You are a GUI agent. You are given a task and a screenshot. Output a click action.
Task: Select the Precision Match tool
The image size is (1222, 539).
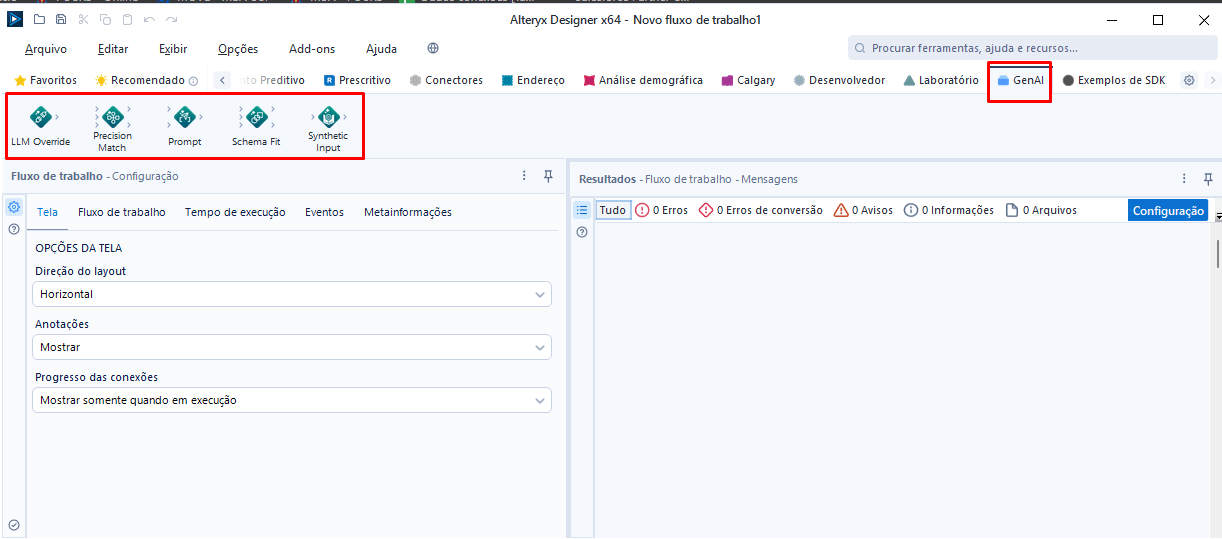pyautogui.click(x=112, y=118)
